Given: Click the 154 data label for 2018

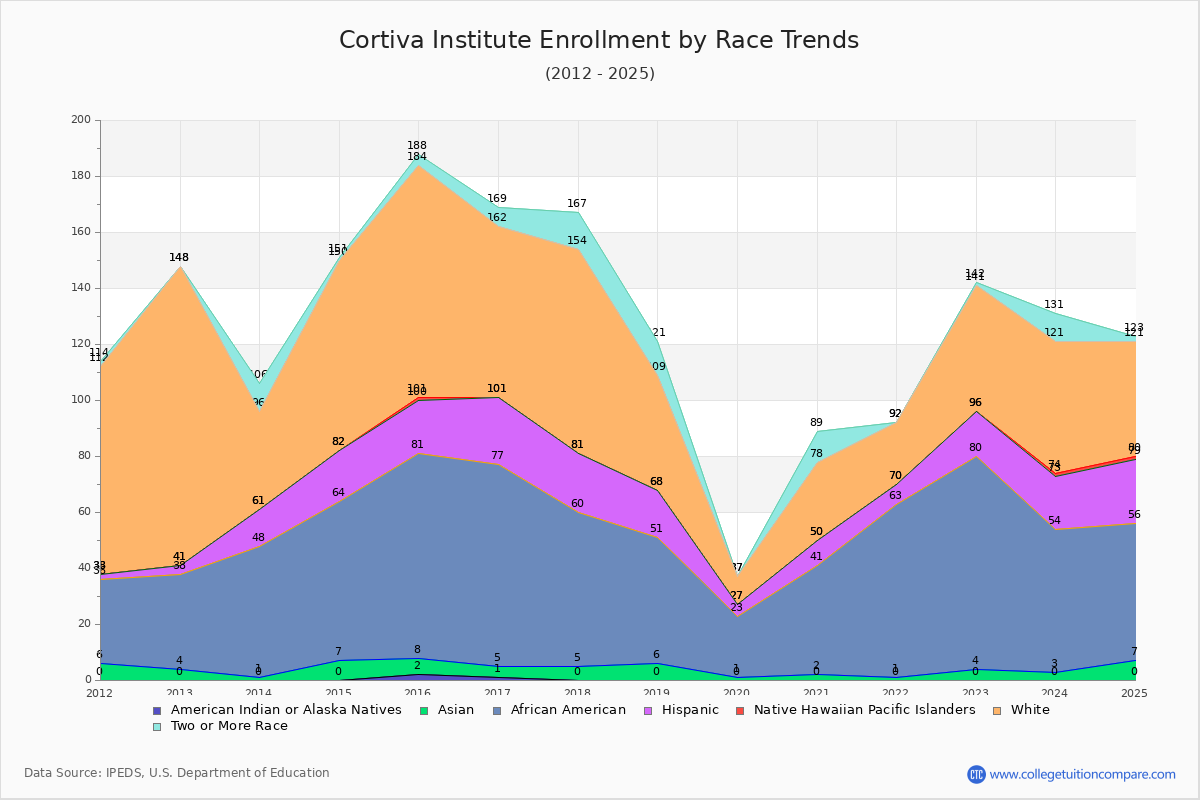Looking at the screenshot, I should coord(577,241).
